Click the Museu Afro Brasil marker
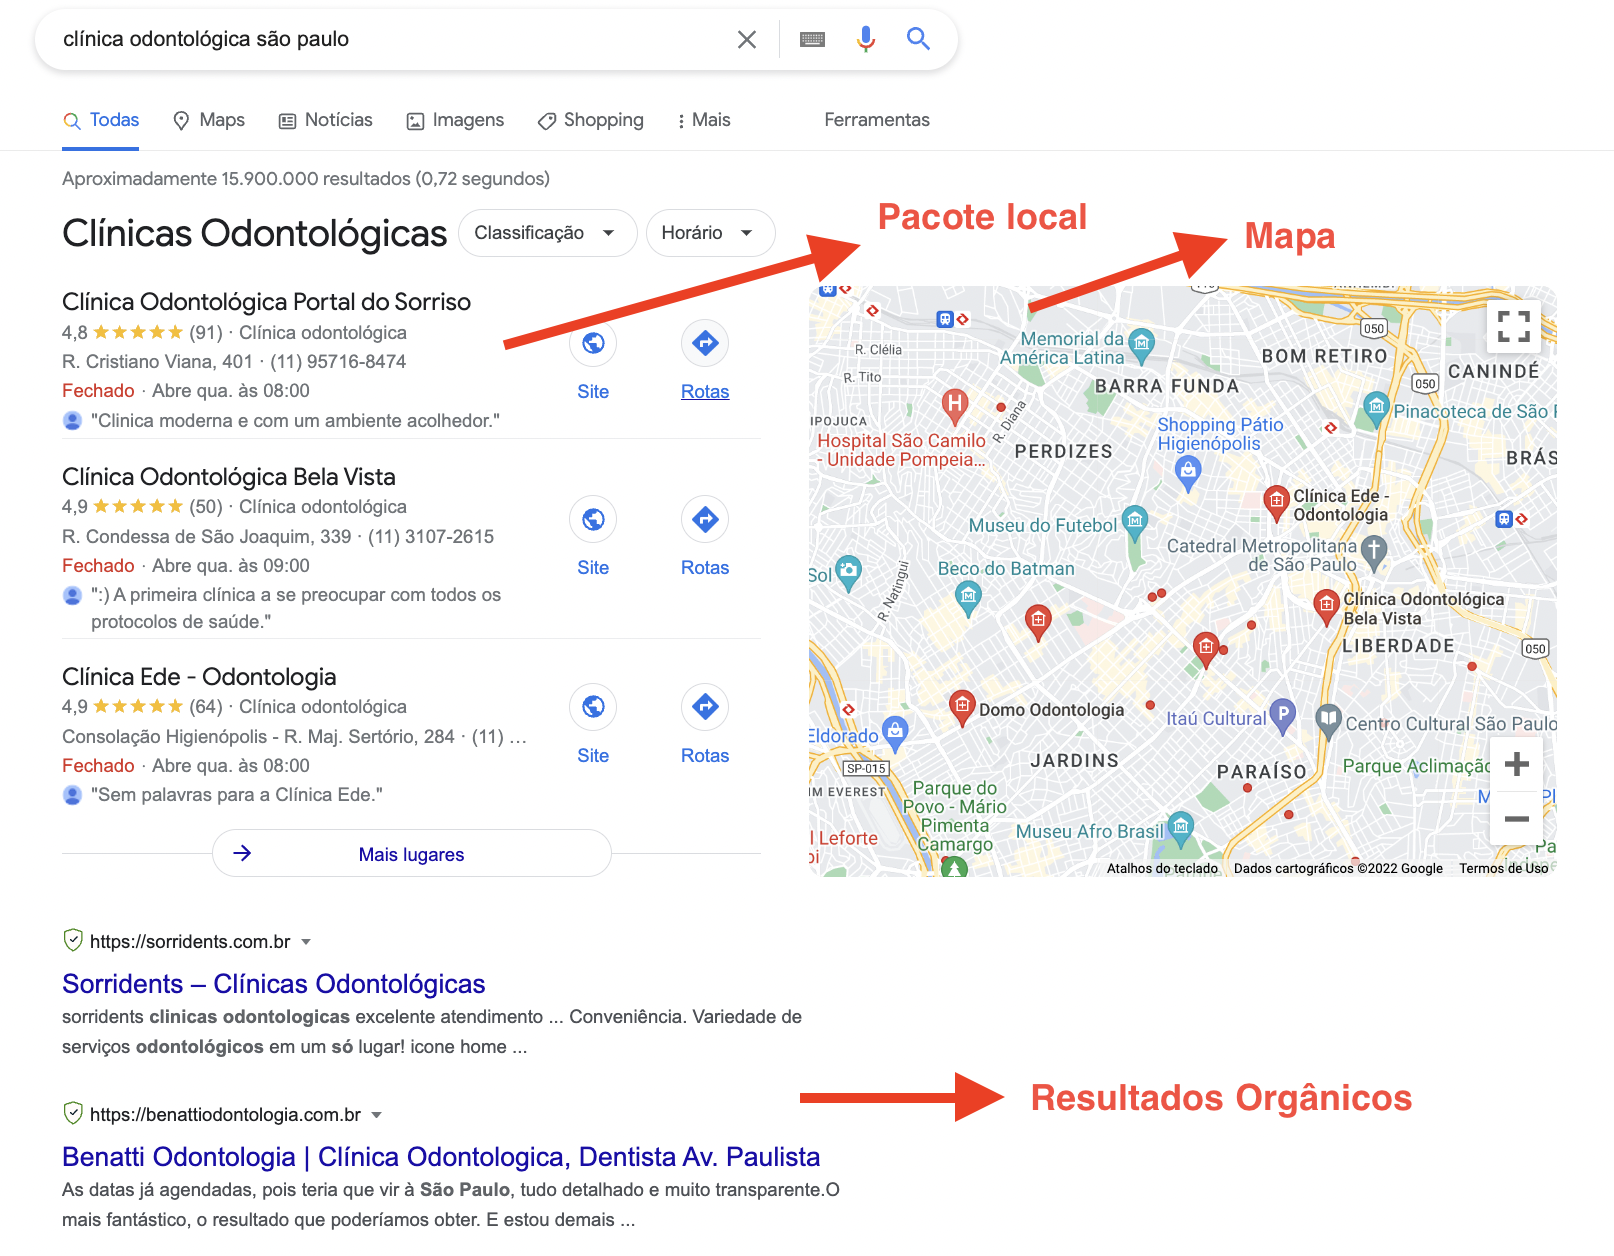The image size is (1614, 1256). [x=1181, y=827]
